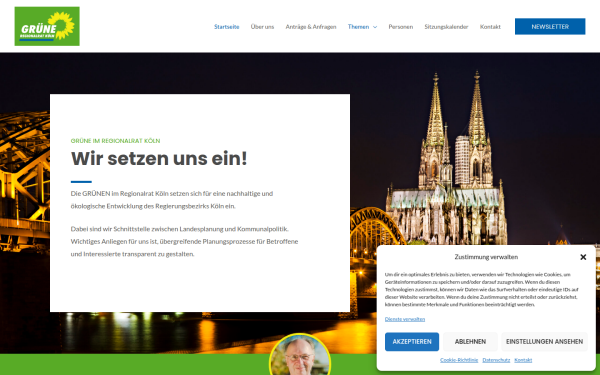600x375 pixels.
Task: Click the 'Zustimmung verwalten' dialog title
Action: 486,257
